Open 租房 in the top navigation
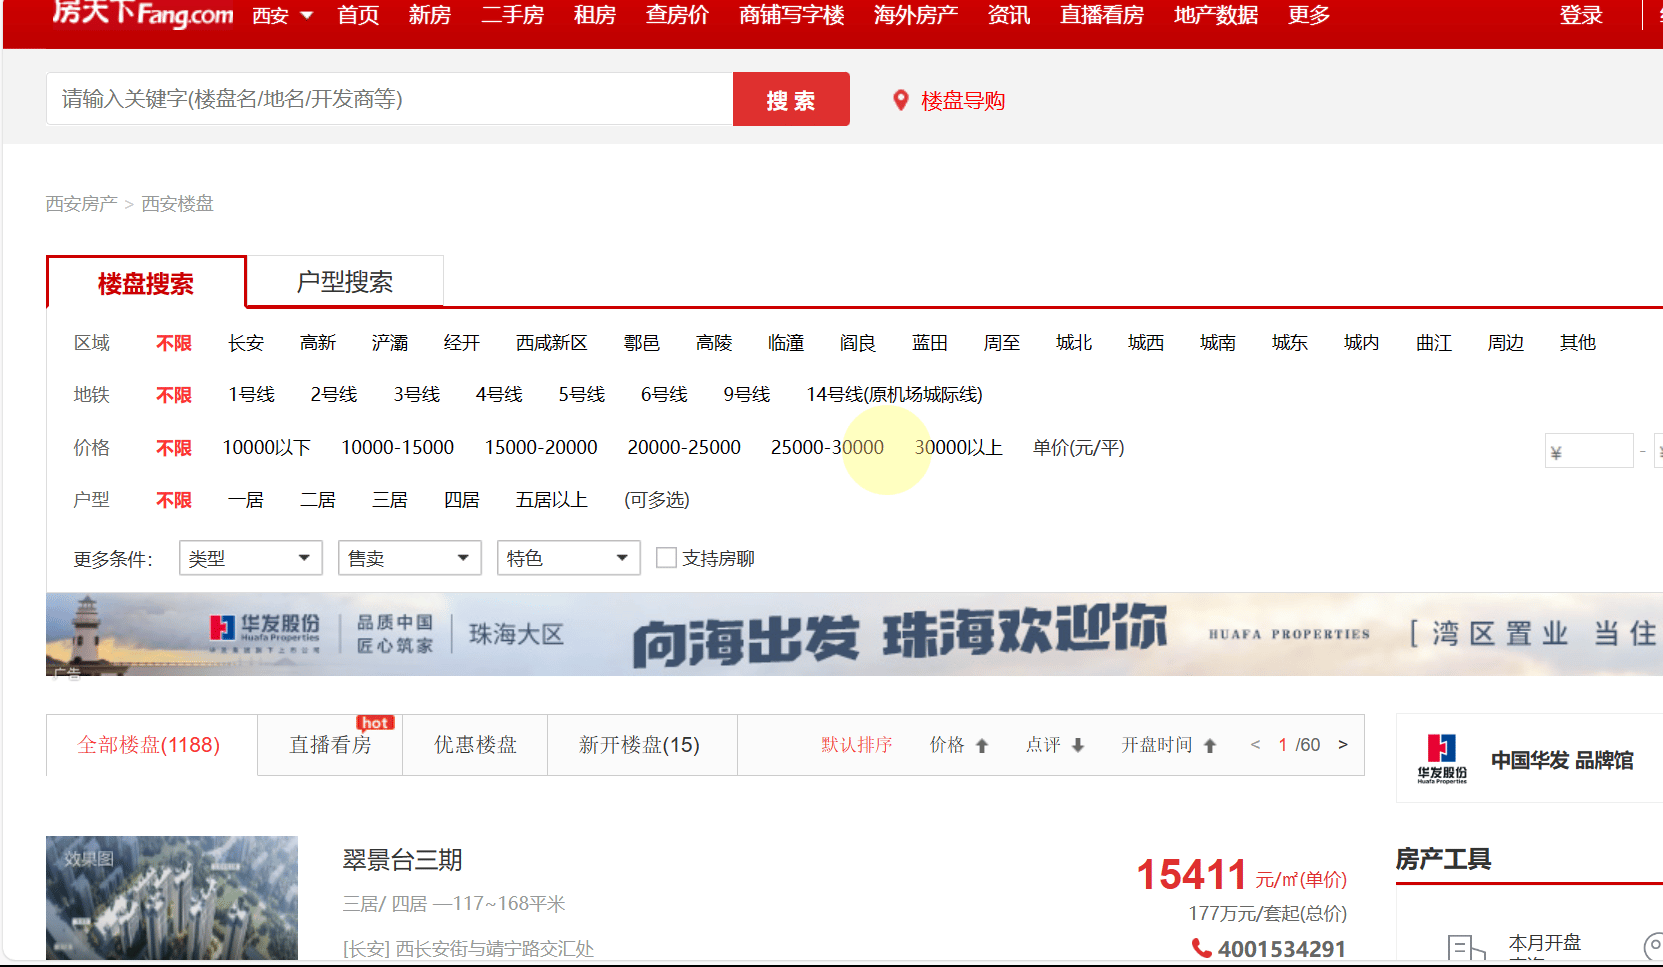The height and width of the screenshot is (967, 1663). [595, 15]
